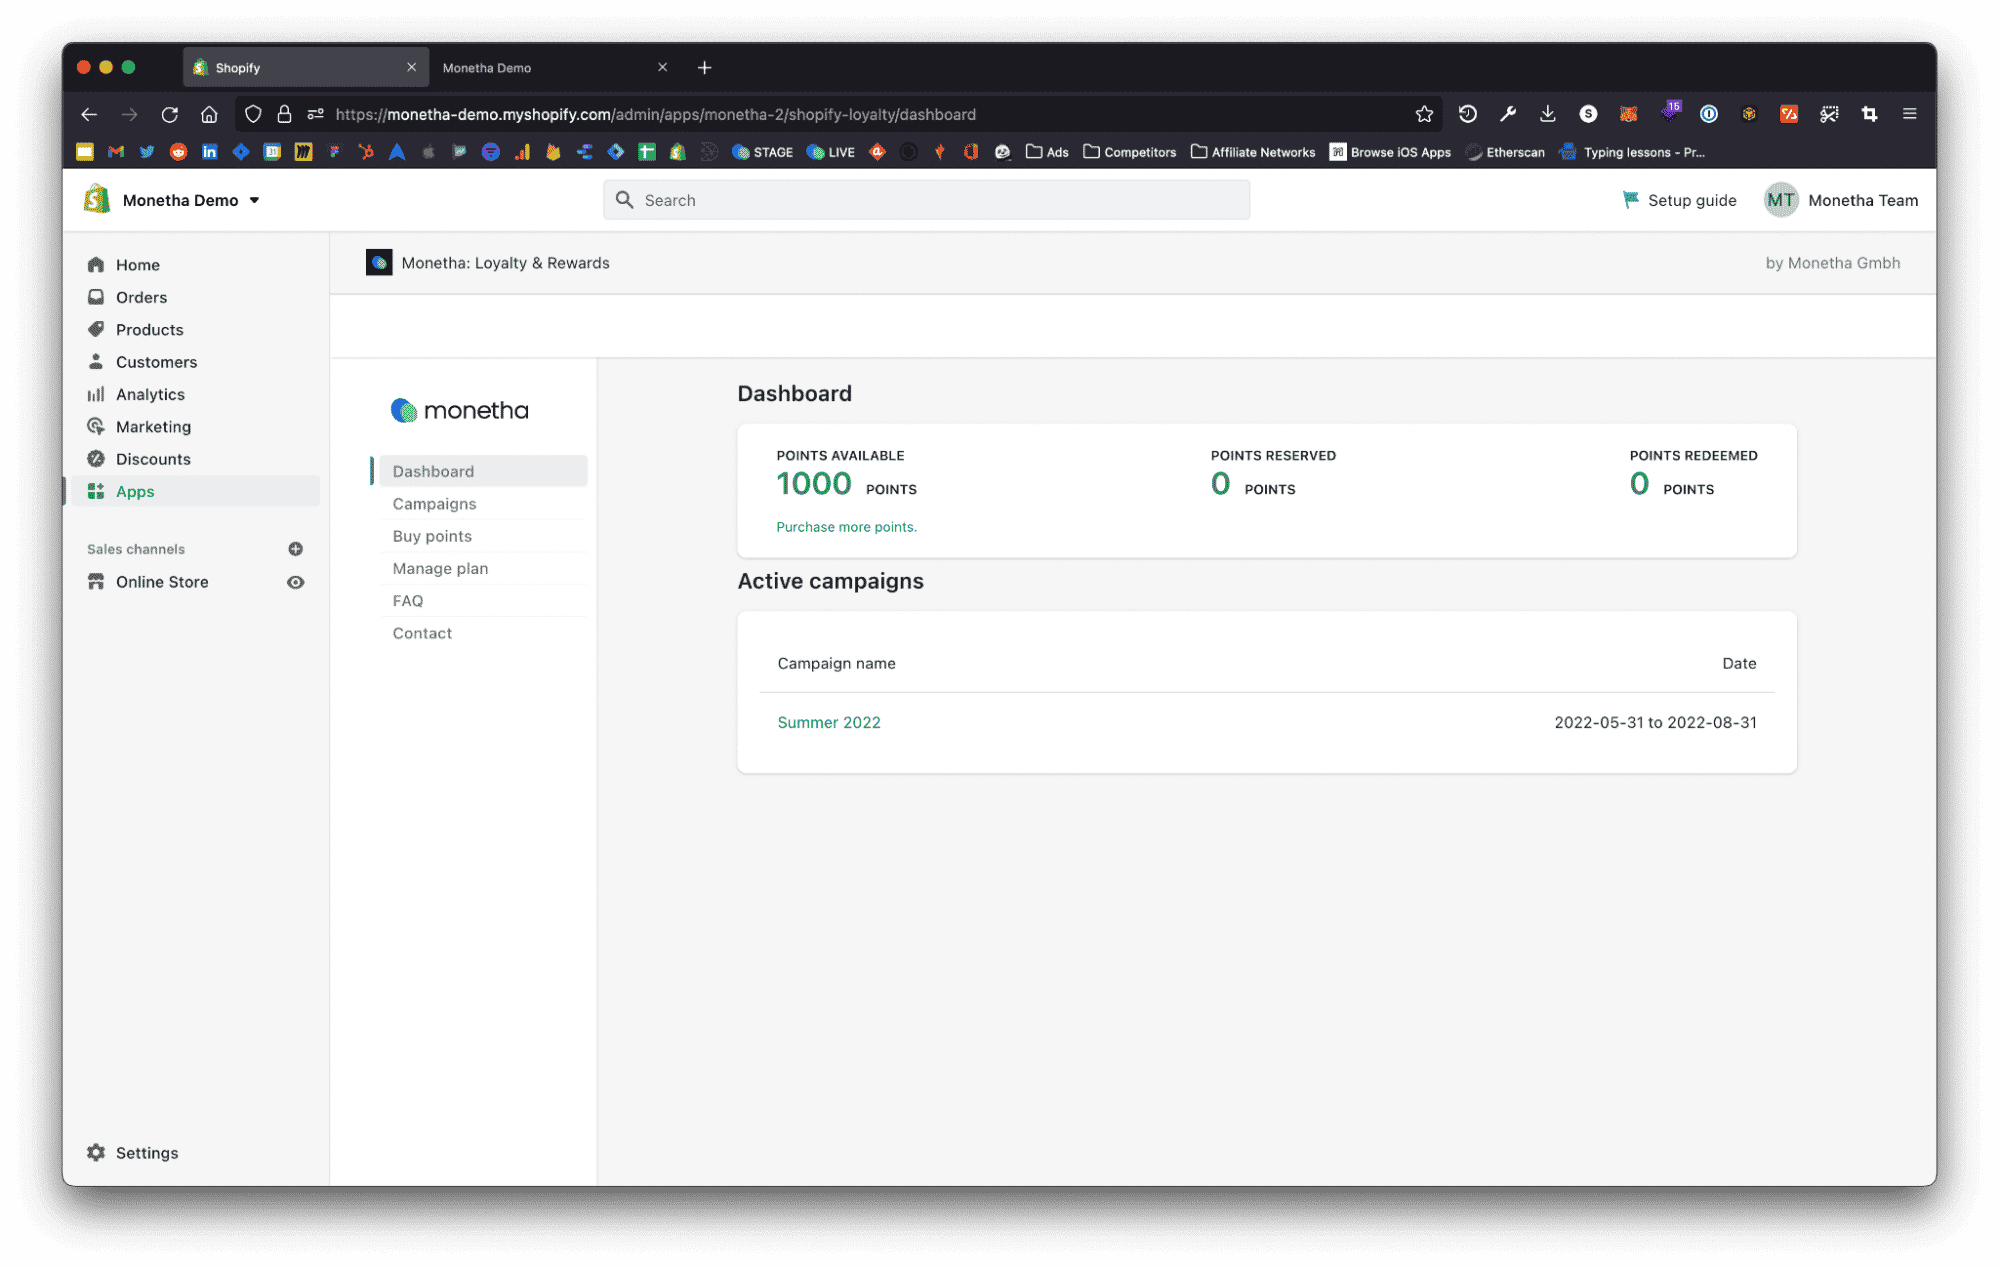Open 1Password extension icon
The width and height of the screenshot is (1999, 1268).
click(x=1709, y=114)
